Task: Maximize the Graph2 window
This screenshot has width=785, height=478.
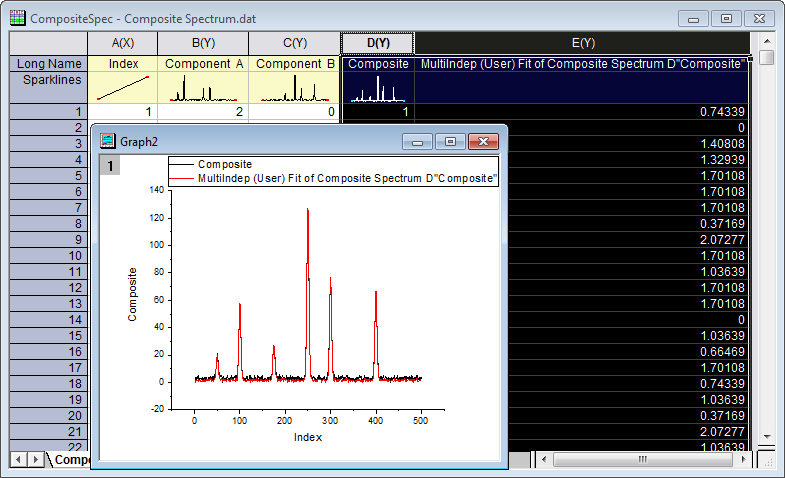Action: [451, 142]
